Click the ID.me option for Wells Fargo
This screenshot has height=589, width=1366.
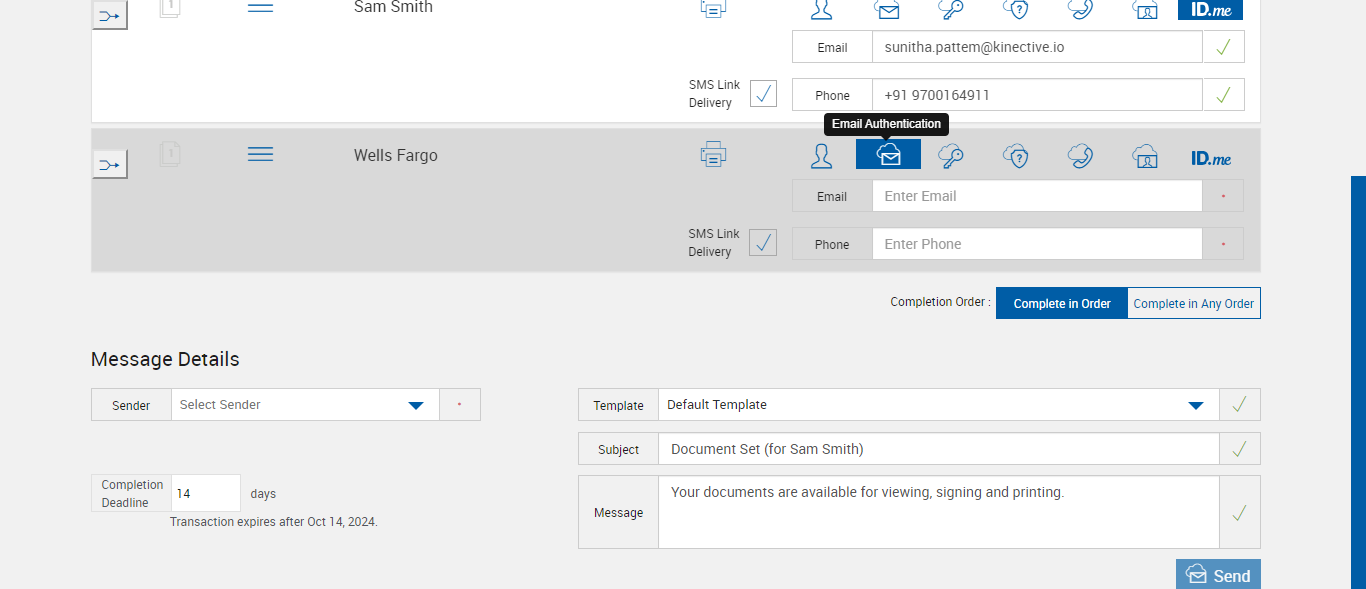pos(1210,158)
